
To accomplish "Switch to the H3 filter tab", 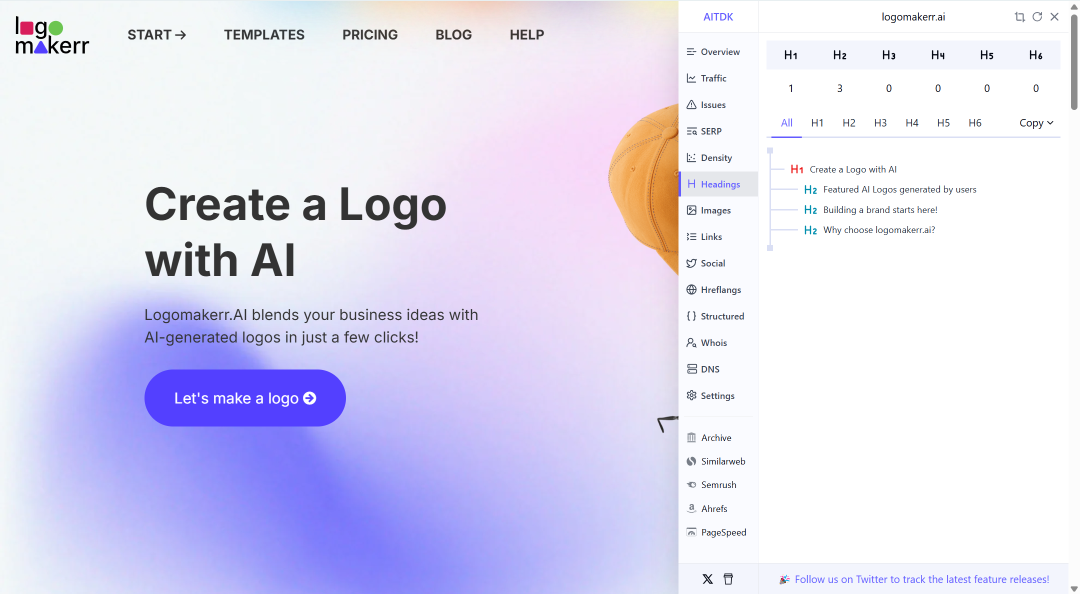I will point(880,123).
